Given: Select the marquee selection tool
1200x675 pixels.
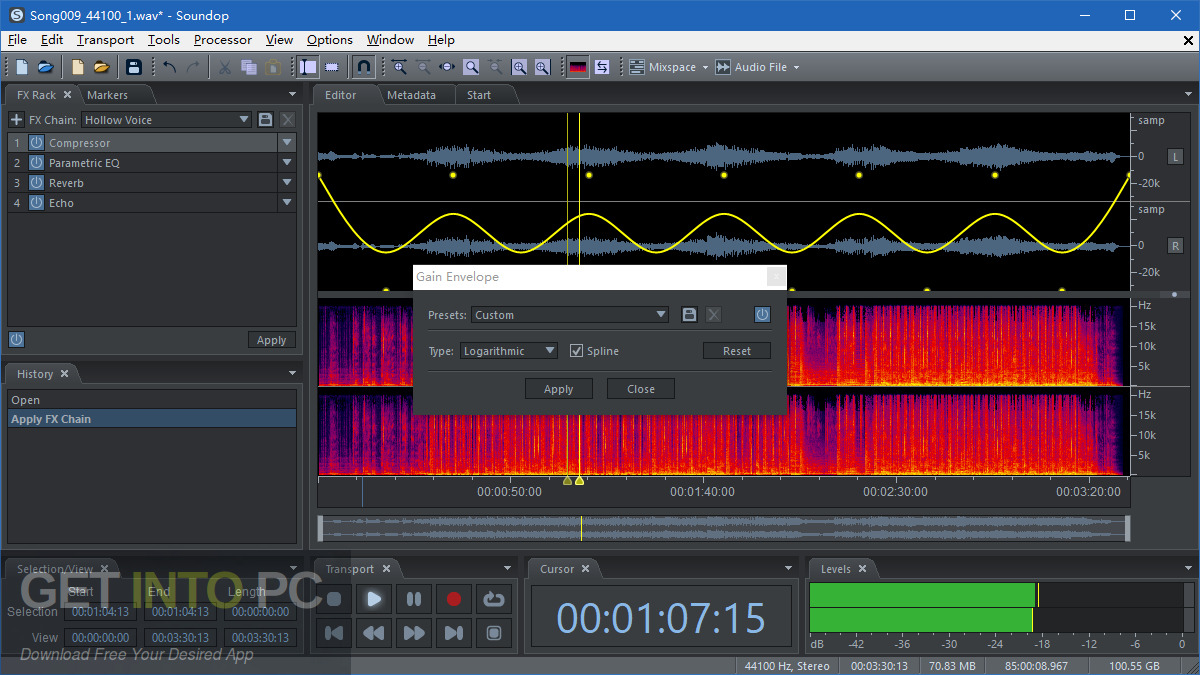Looking at the screenshot, I should (332, 67).
